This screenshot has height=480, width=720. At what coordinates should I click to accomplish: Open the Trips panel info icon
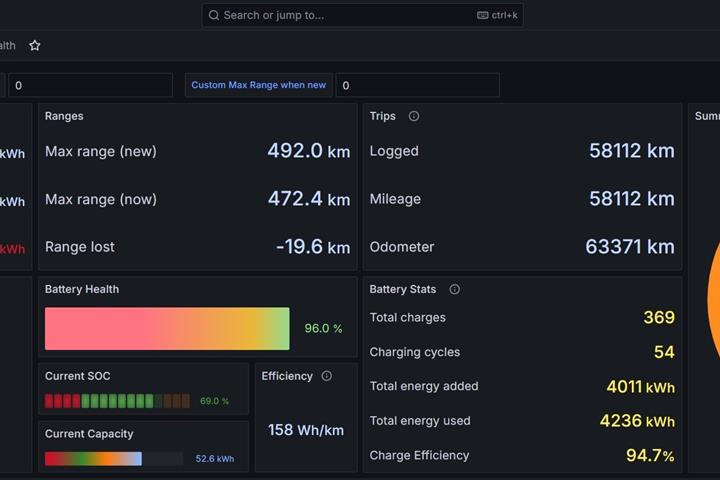click(414, 116)
